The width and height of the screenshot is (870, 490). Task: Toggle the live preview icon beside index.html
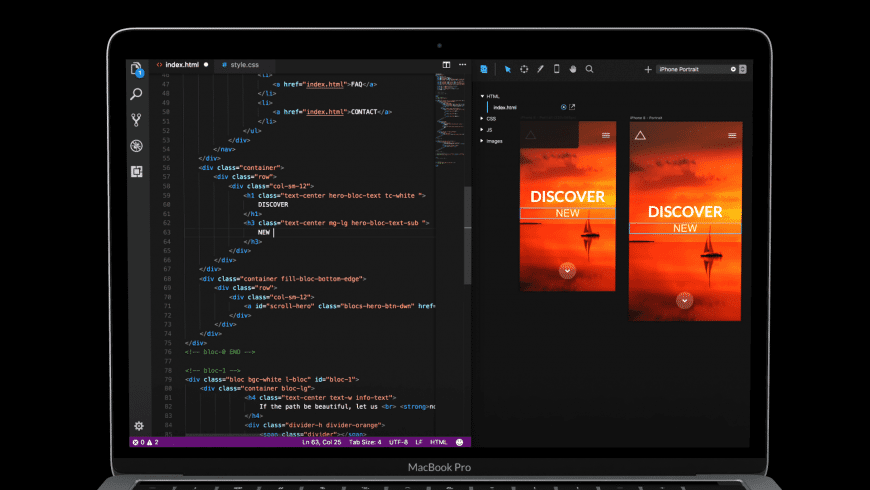coord(563,107)
